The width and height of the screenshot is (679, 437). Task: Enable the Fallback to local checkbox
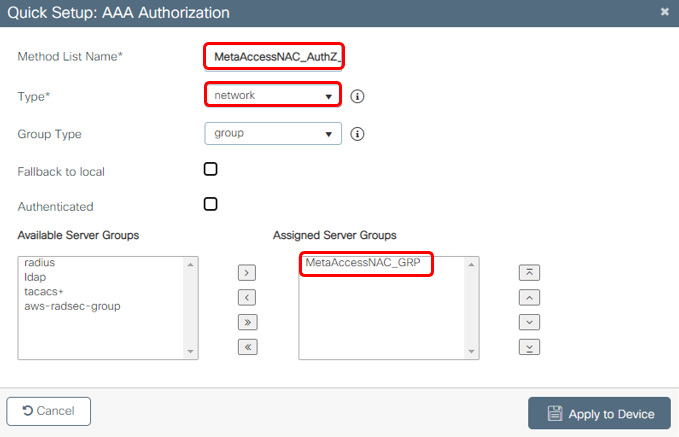[x=210, y=169]
